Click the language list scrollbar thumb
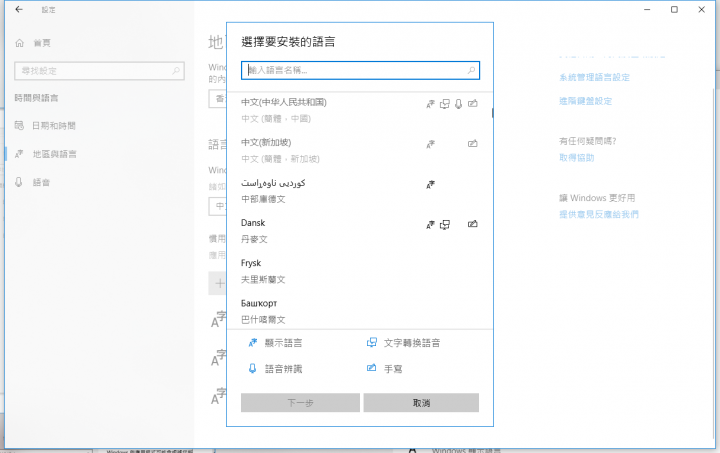 tap(492, 113)
